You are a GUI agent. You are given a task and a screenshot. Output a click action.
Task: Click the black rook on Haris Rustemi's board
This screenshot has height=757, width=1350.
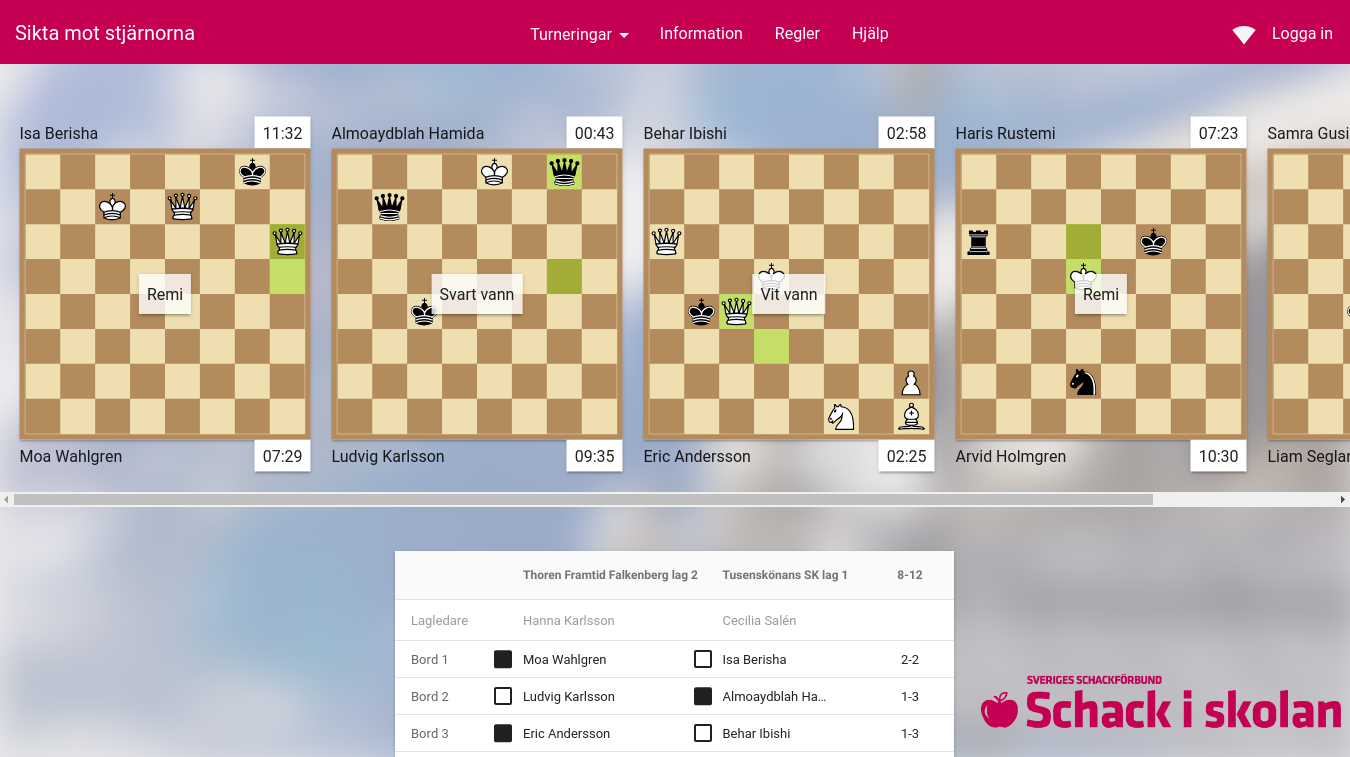(978, 242)
